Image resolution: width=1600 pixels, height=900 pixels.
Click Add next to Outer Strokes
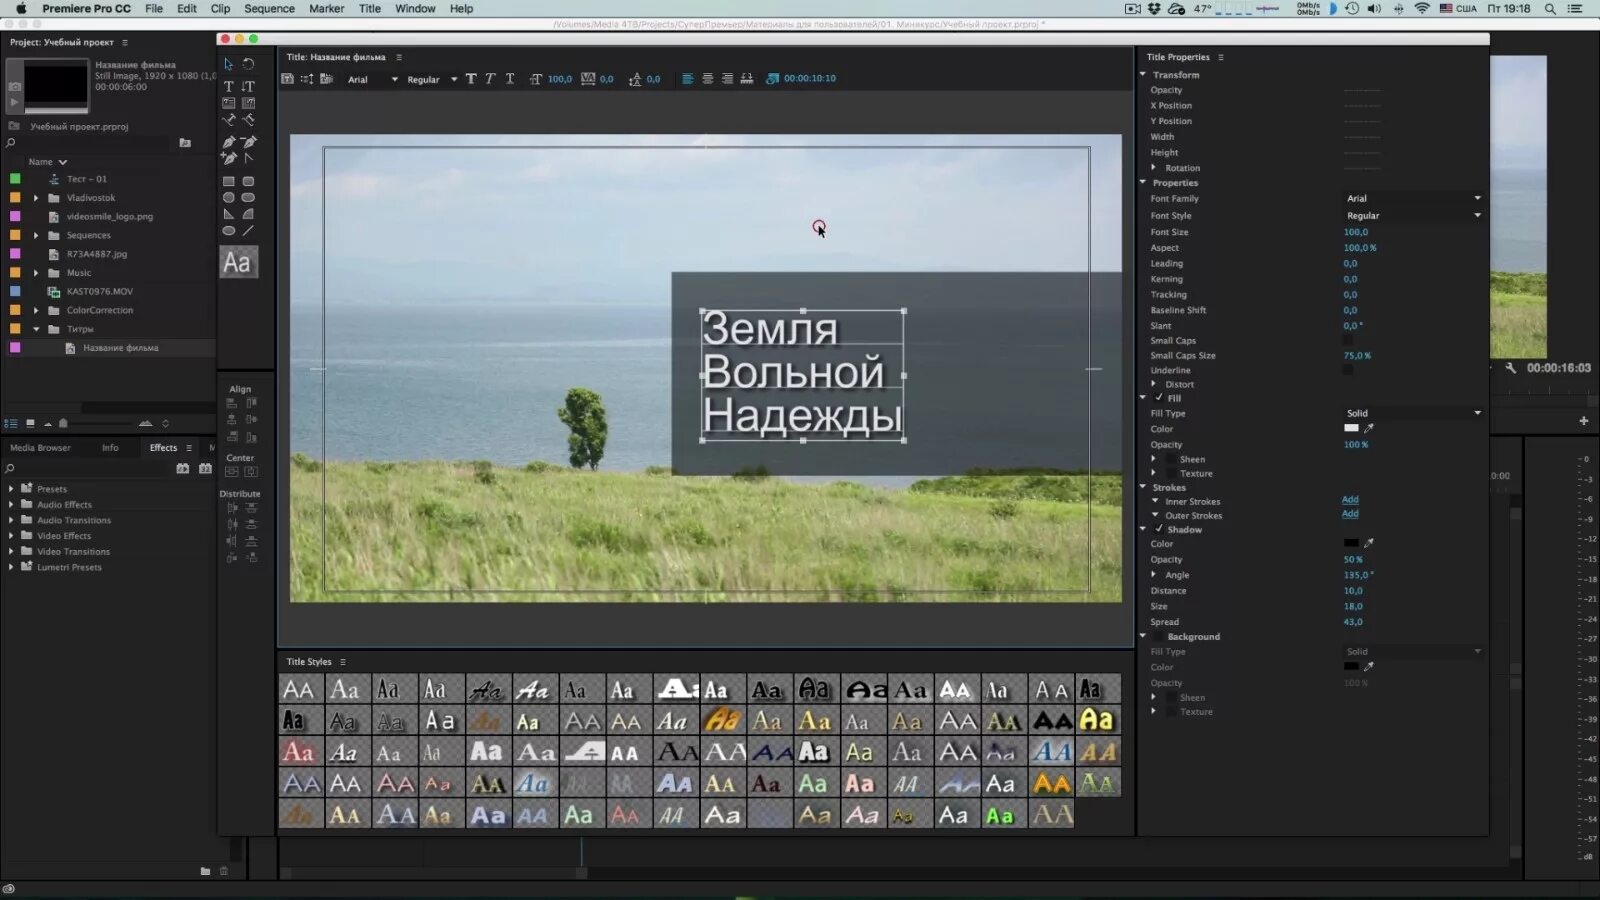click(1350, 513)
